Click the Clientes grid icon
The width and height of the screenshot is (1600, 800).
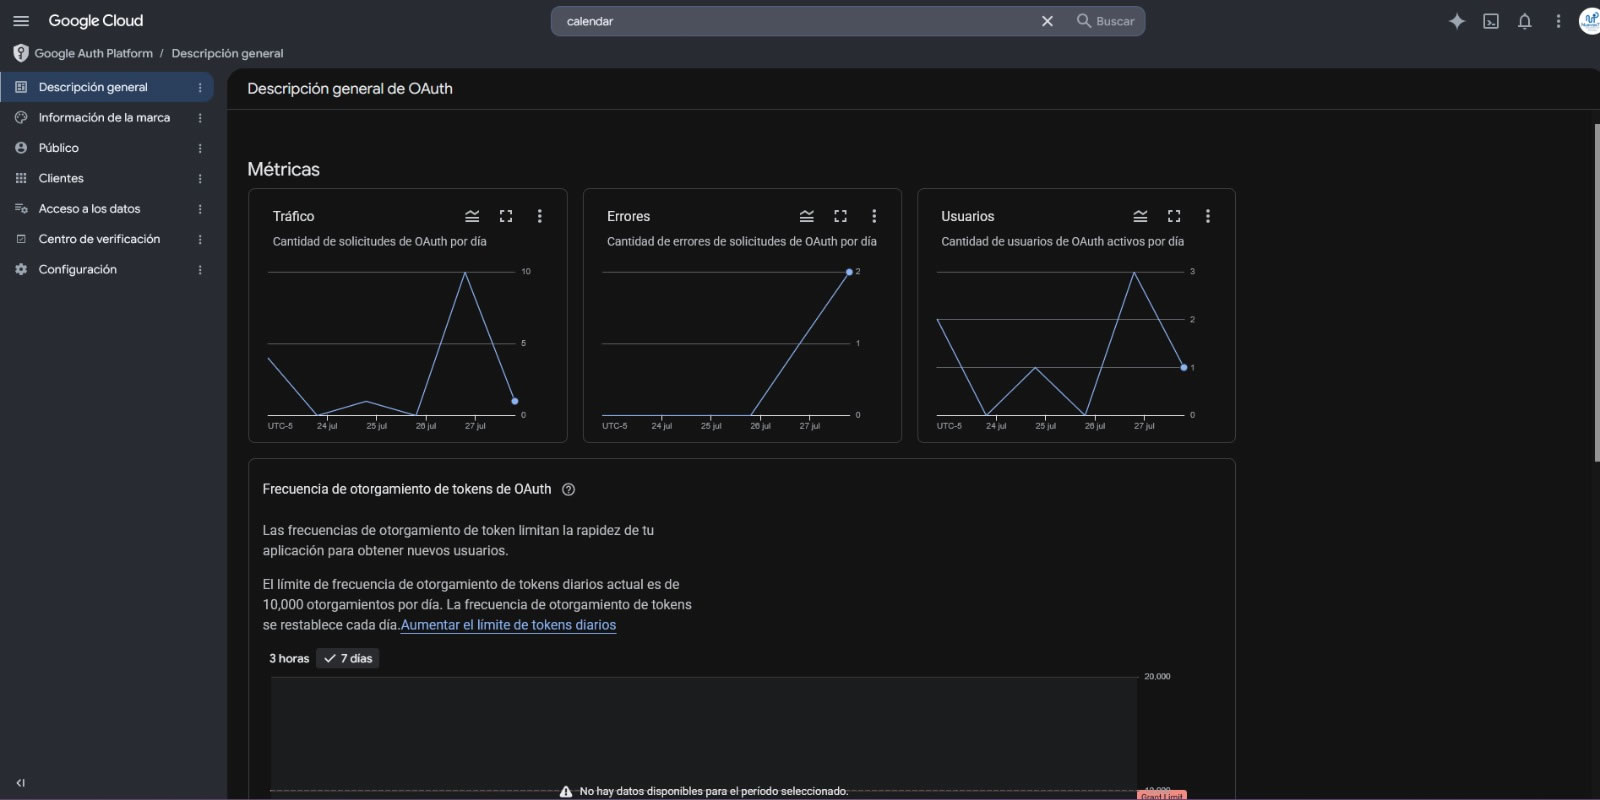[21, 178]
